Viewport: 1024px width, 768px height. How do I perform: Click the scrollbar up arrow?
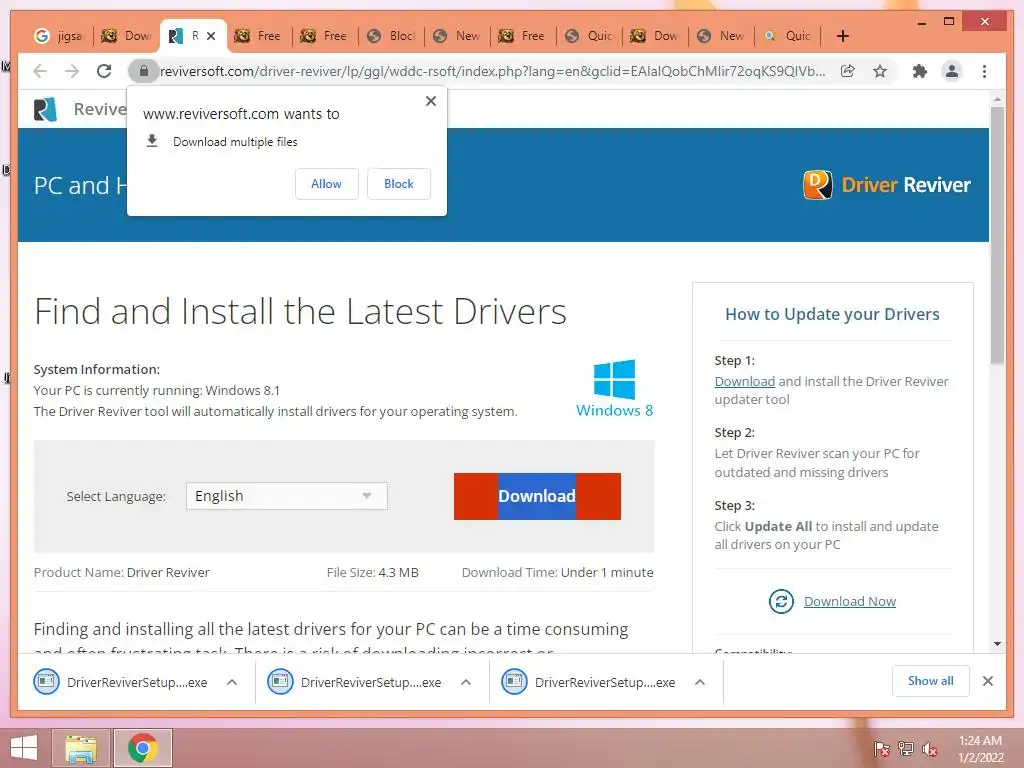click(x=997, y=100)
